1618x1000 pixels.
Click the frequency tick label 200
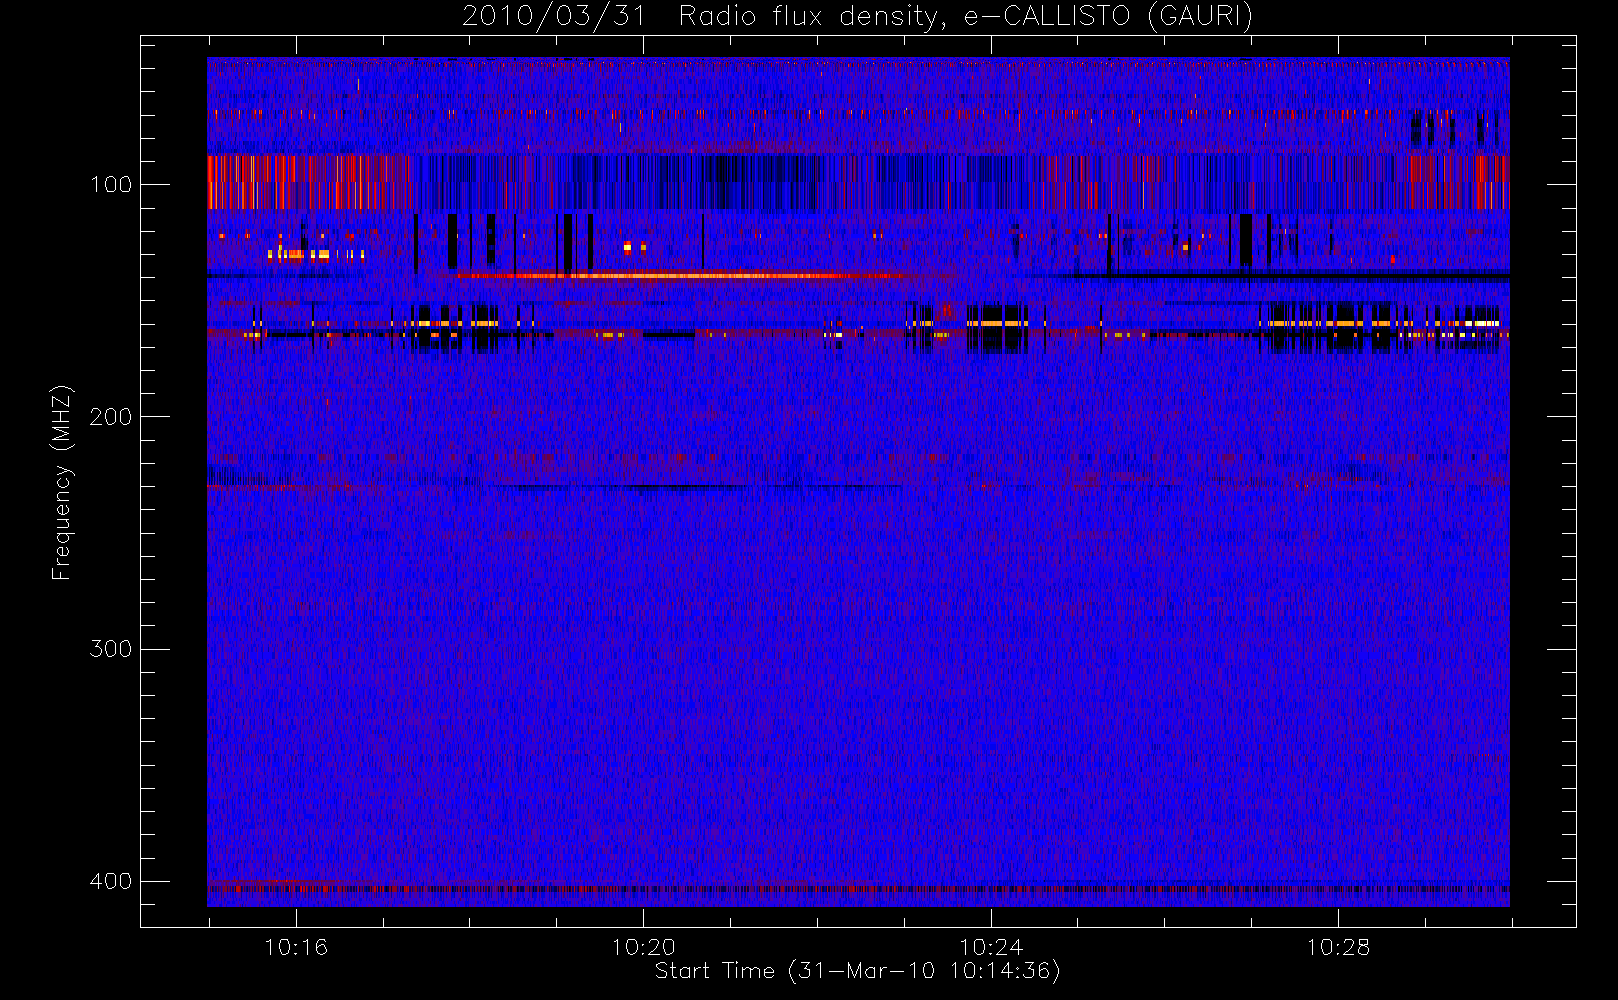pyautogui.click(x=110, y=417)
